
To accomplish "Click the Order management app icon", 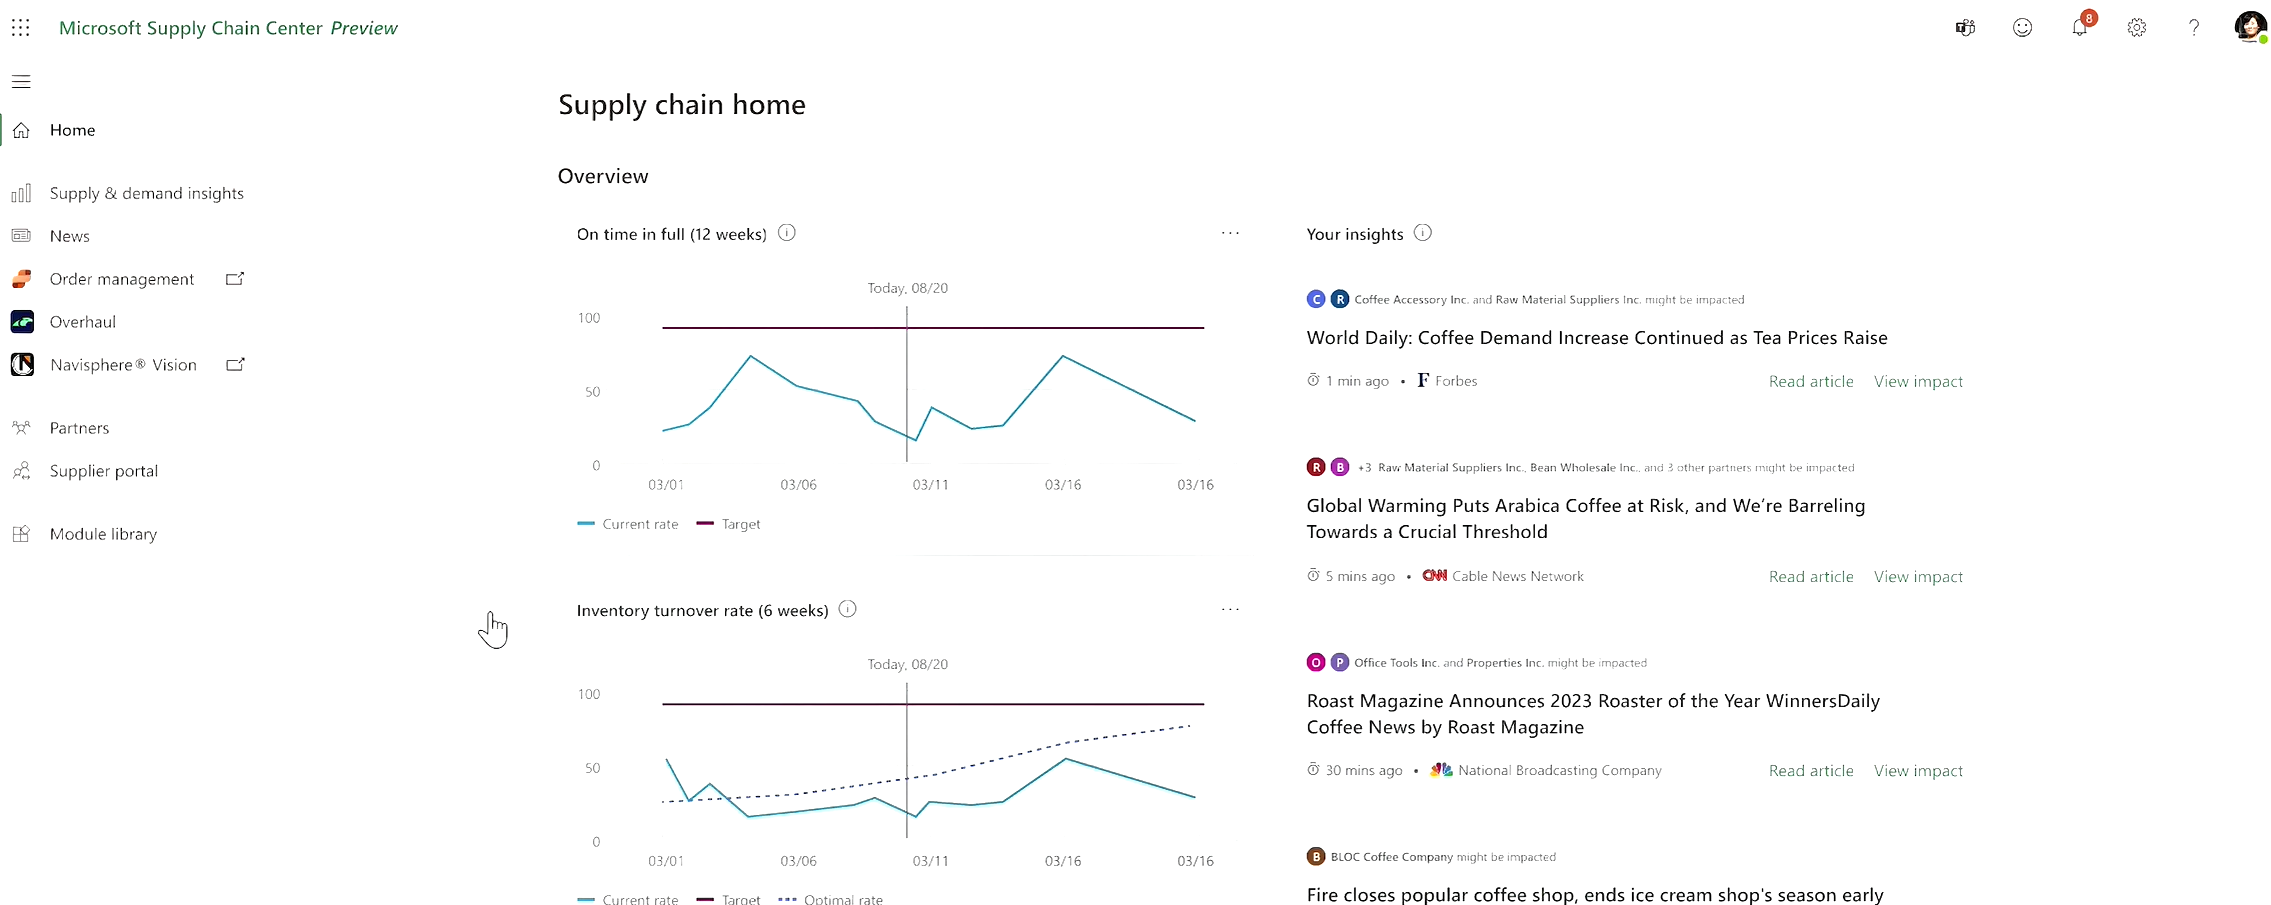I will (x=22, y=279).
